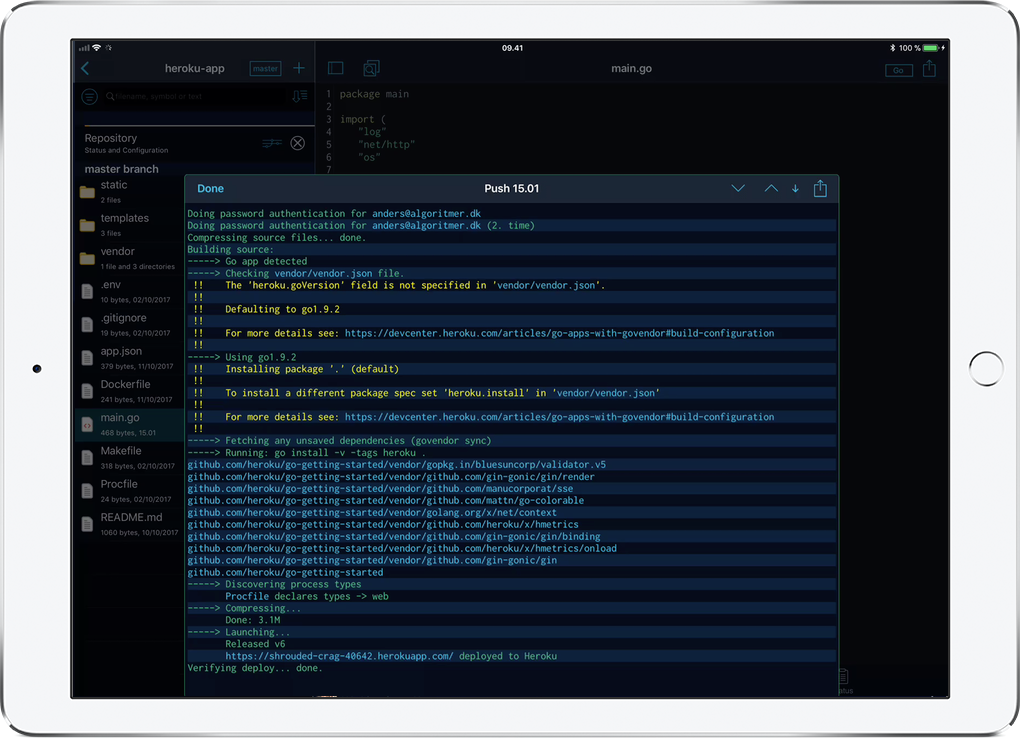Open the vendor folder
The height and width of the screenshot is (738, 1020).
[118, 257]
